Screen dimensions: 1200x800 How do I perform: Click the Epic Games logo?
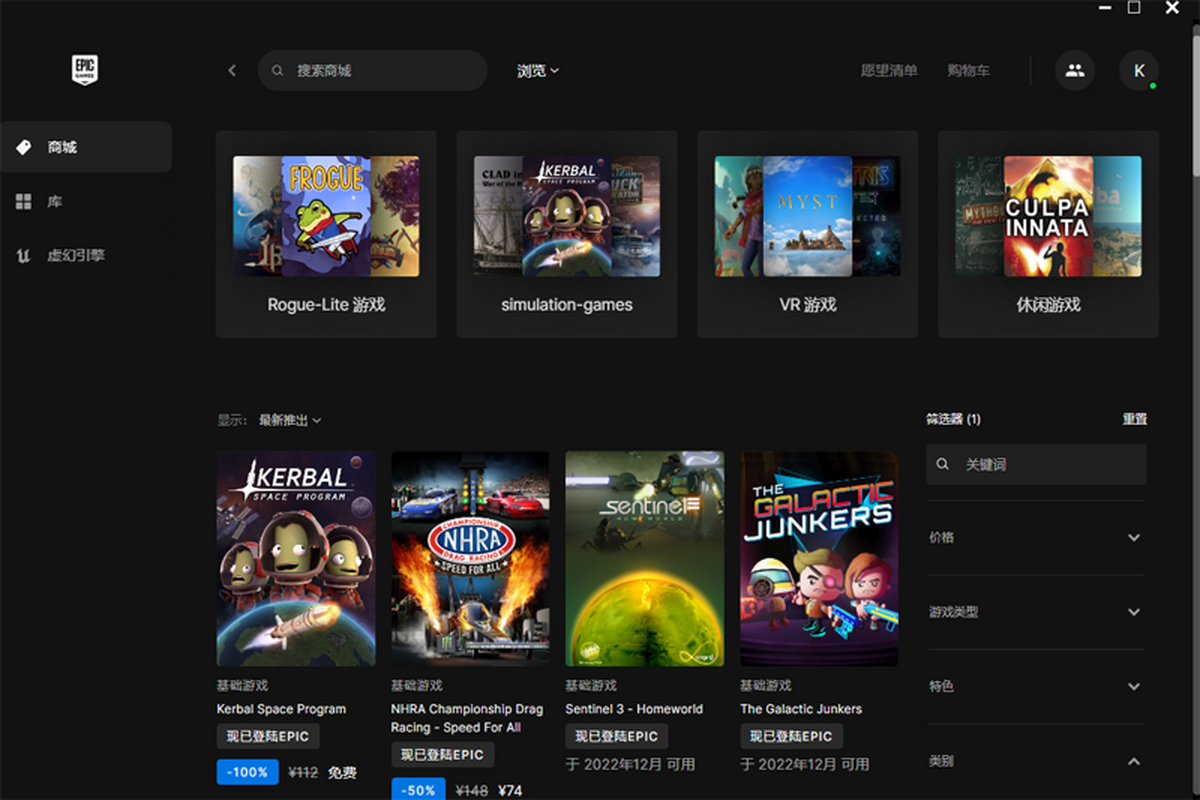pyautogui.click(x=85, y=70)
